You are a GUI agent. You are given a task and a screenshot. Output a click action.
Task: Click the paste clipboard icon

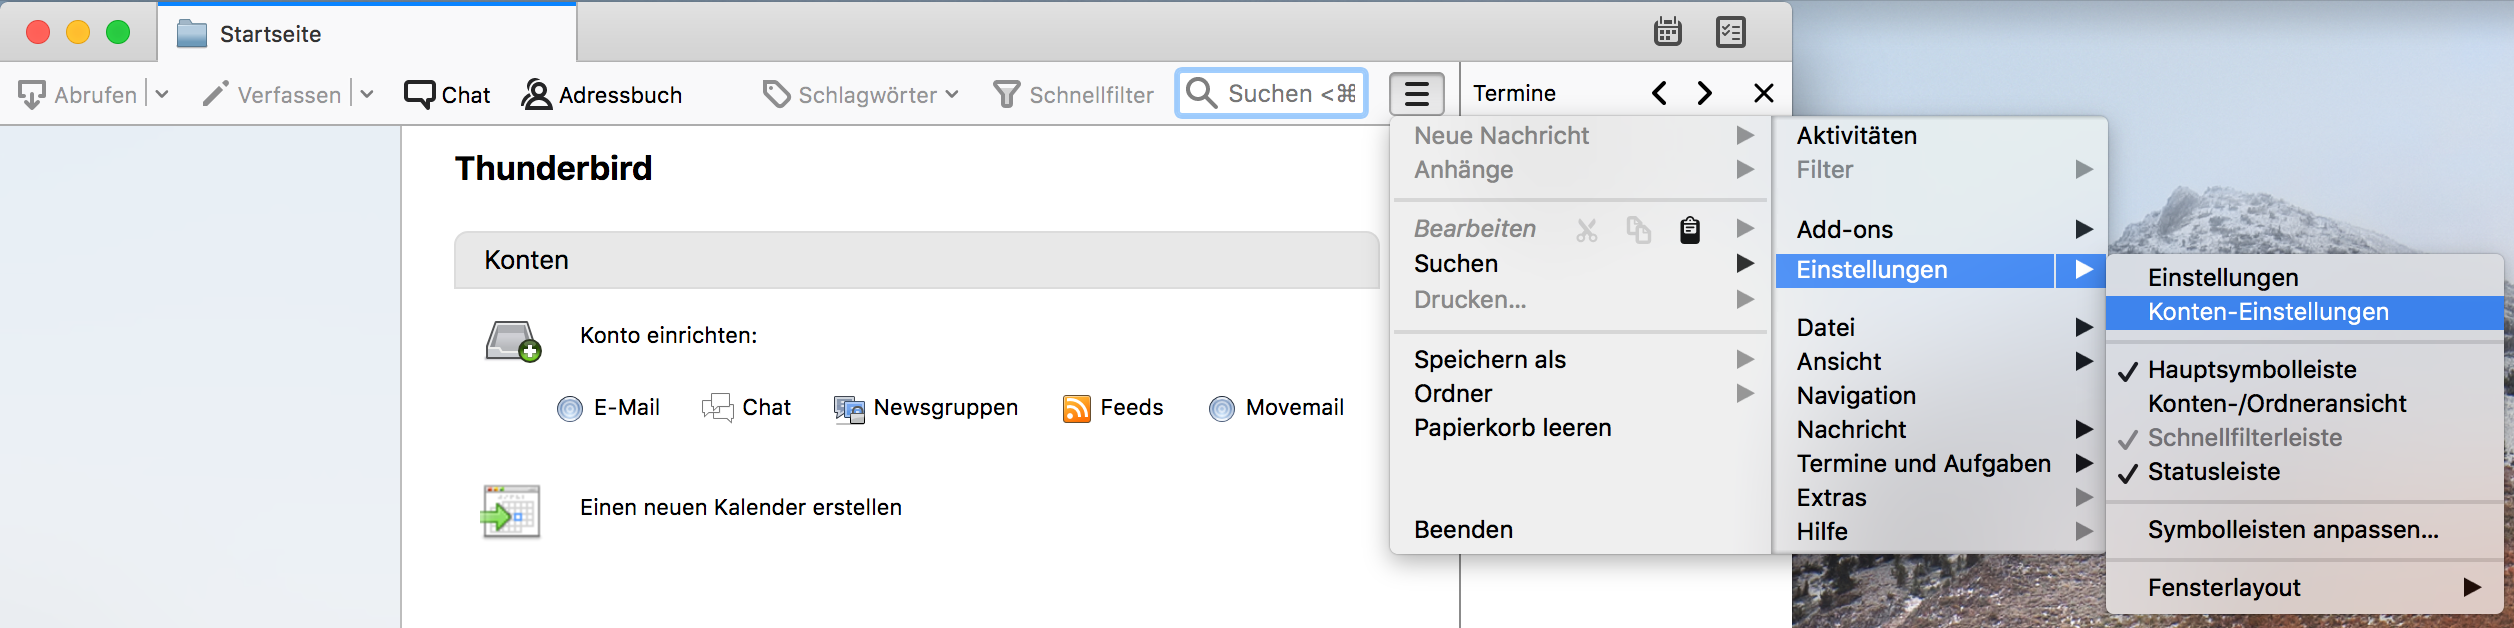coord(1689,230)
